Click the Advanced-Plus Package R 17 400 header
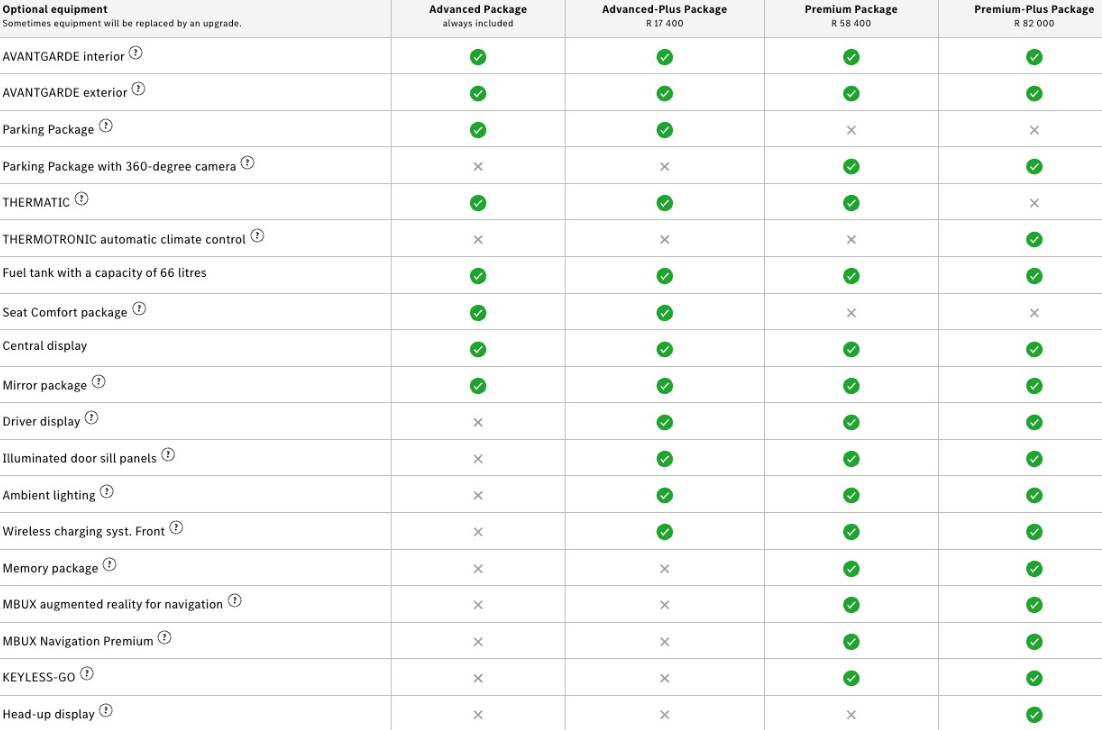Screen dimensions: 1102x730 (x=664, y=16)
